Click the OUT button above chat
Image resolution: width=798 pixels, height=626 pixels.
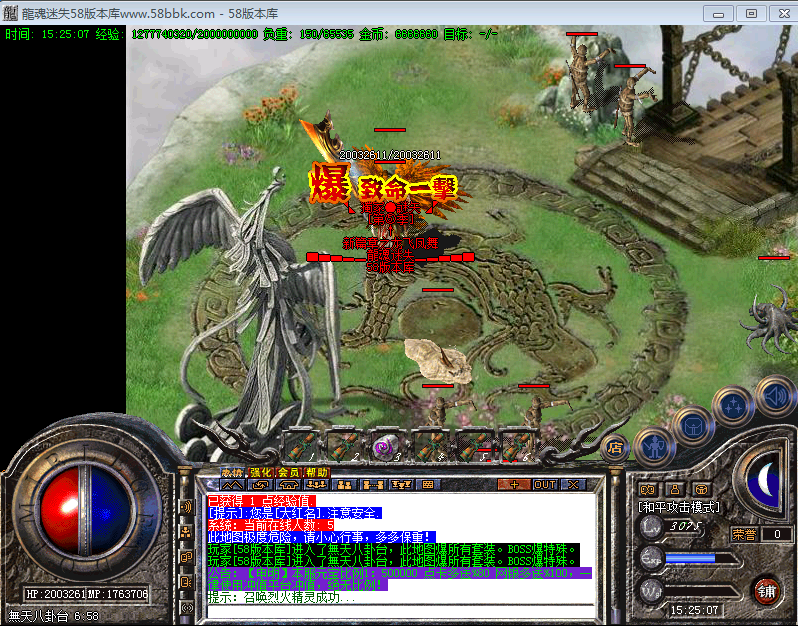544,485
